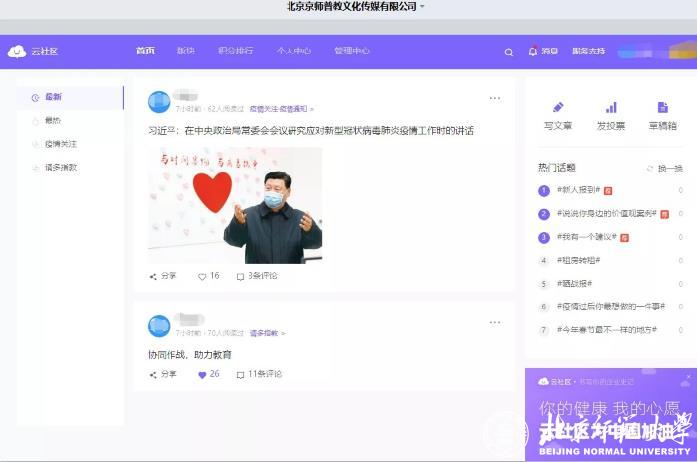
Task: Click the 发投票 bar chart icon
Action: (610, 108)
